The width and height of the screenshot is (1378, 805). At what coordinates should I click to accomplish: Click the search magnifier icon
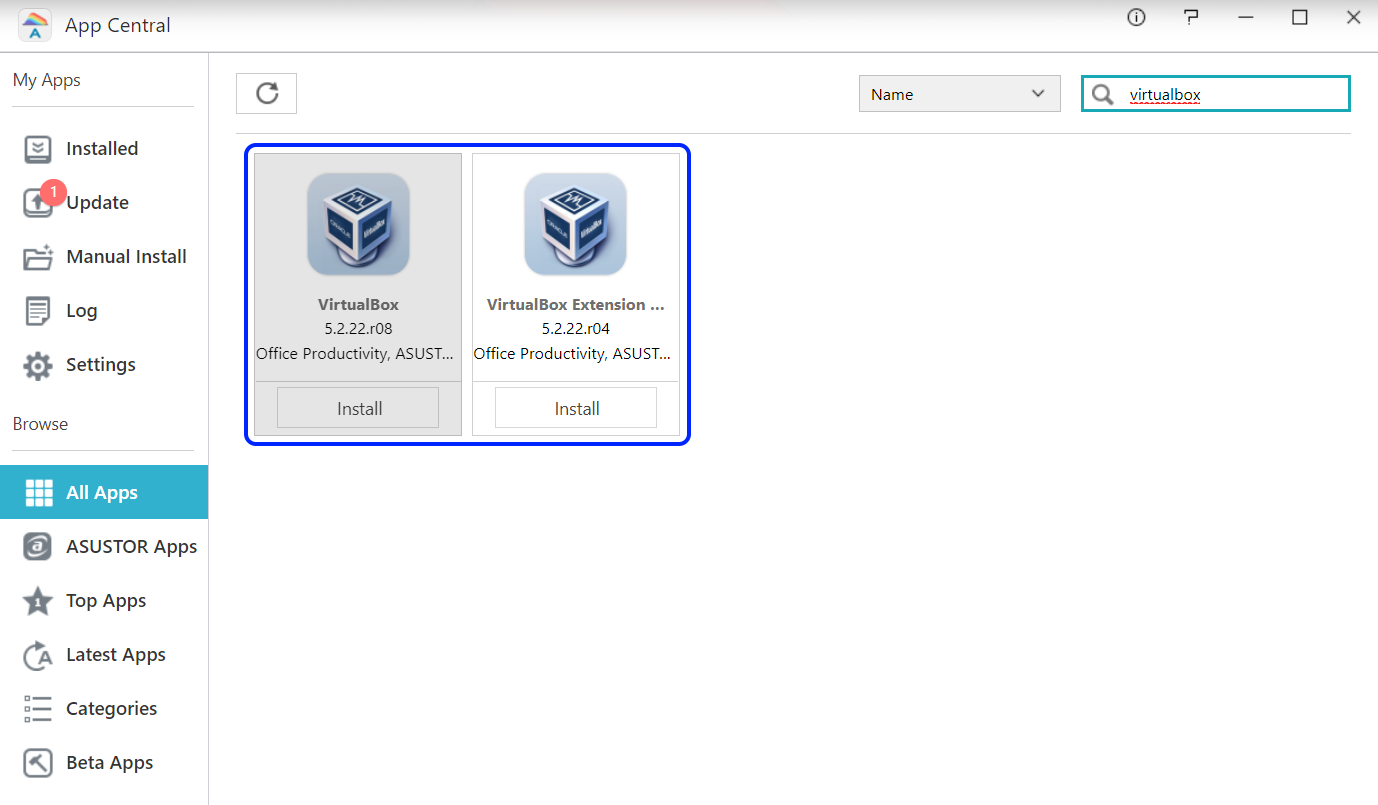(1102, 94)
